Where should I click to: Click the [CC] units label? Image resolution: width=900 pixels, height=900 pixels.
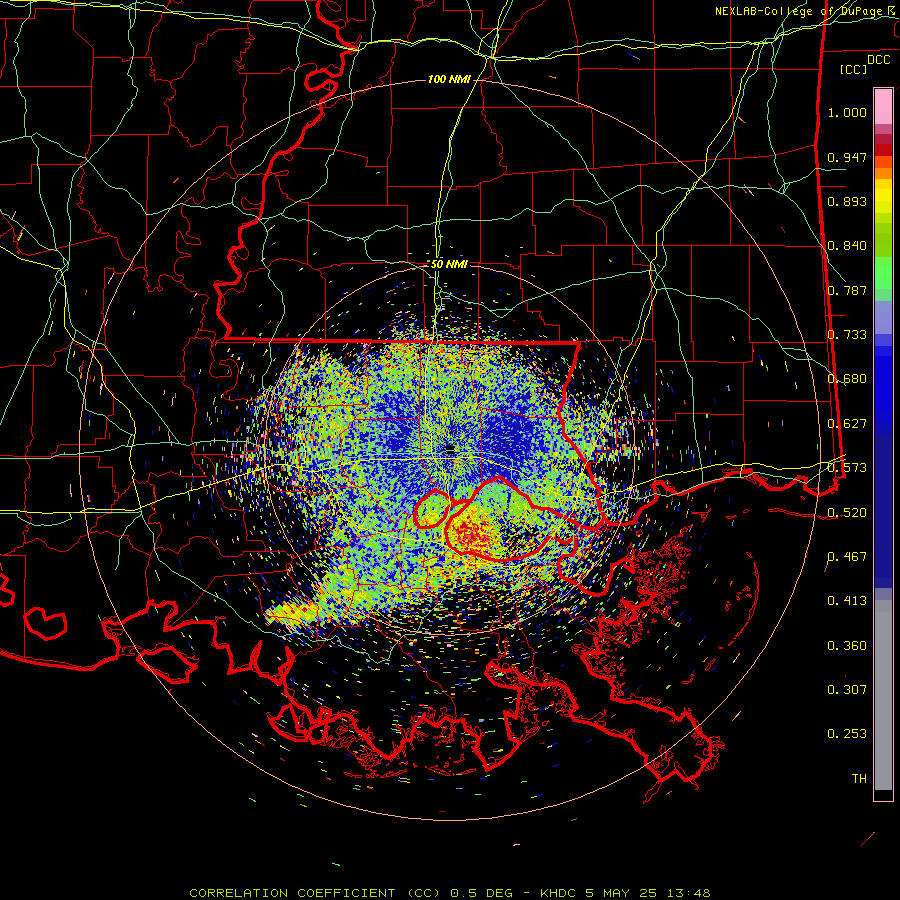(853, 69)
